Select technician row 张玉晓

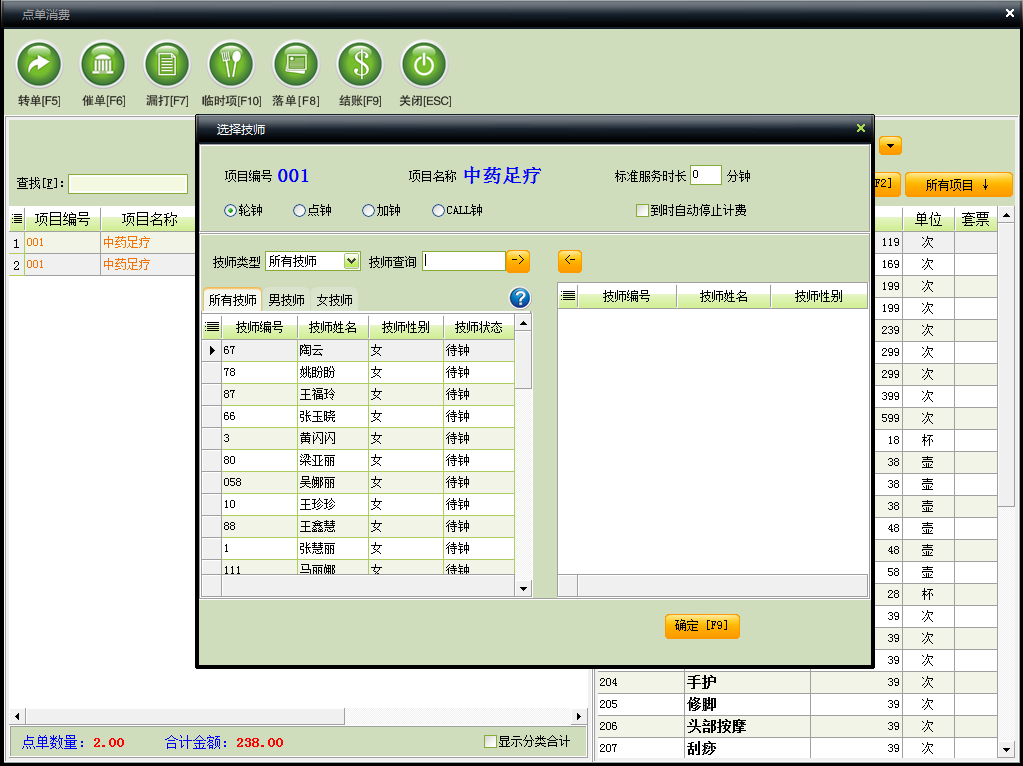(x=358, y=416)
